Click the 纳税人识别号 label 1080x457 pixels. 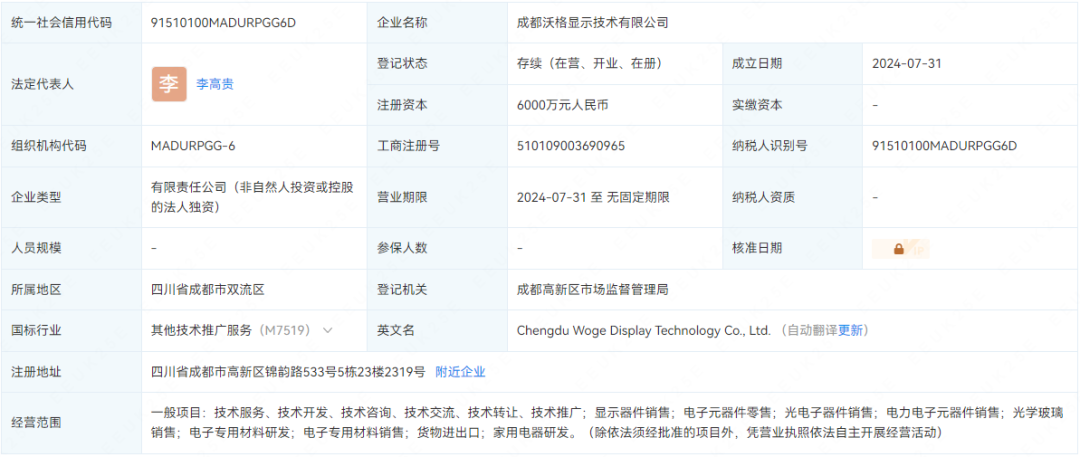[x=769, y=145]
